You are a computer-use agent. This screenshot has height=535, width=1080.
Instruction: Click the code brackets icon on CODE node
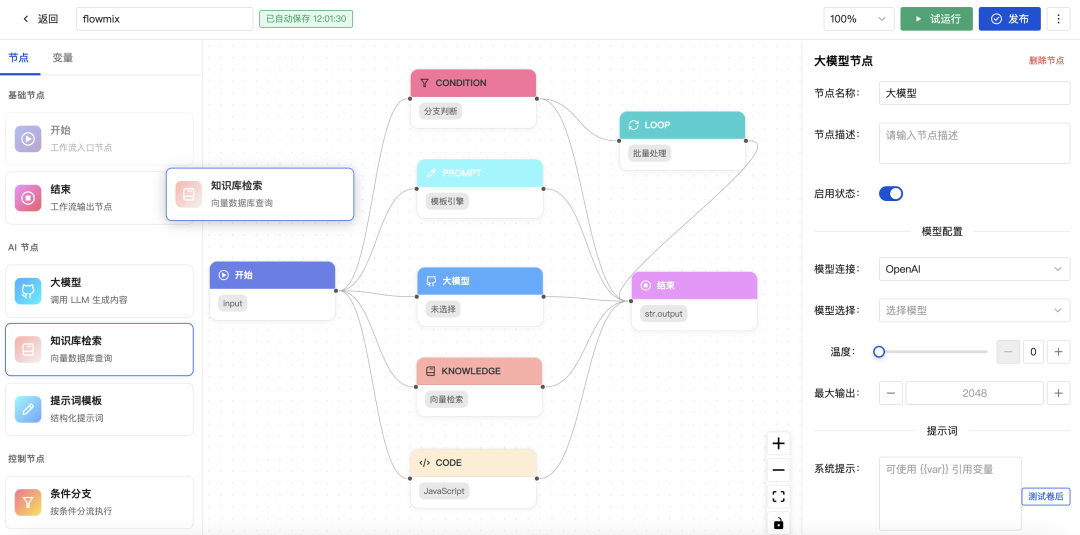(424, 463)
